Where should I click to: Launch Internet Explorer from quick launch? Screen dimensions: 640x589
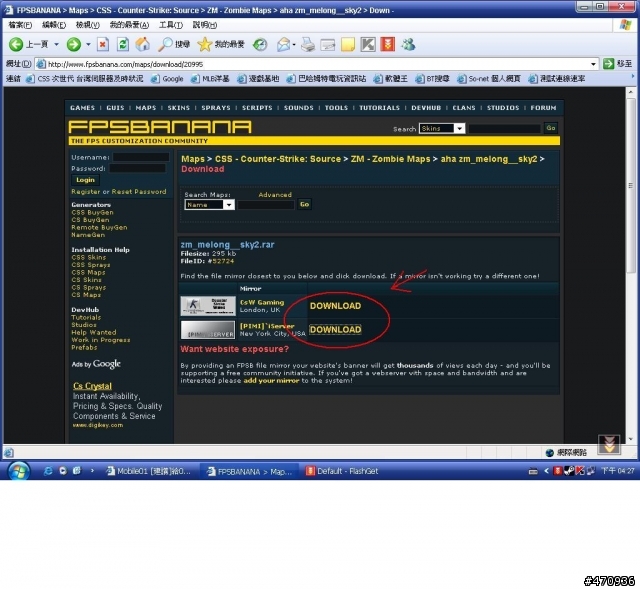pyautogui.click(x=48, y=471)
